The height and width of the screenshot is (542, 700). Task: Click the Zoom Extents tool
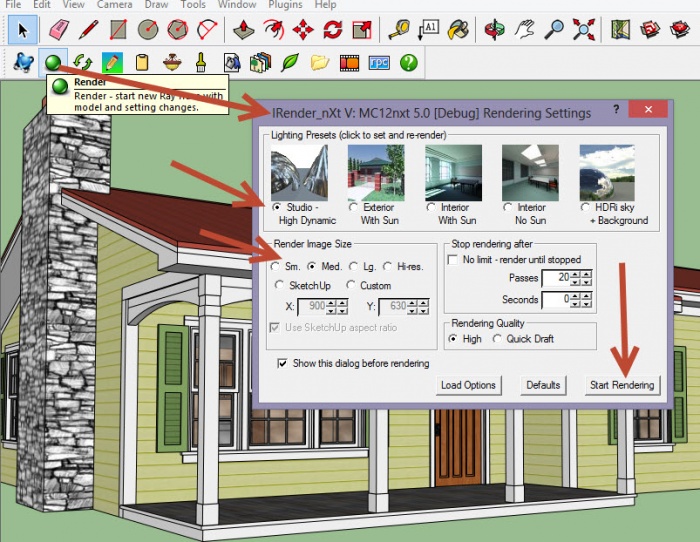[x=584, y=30]
